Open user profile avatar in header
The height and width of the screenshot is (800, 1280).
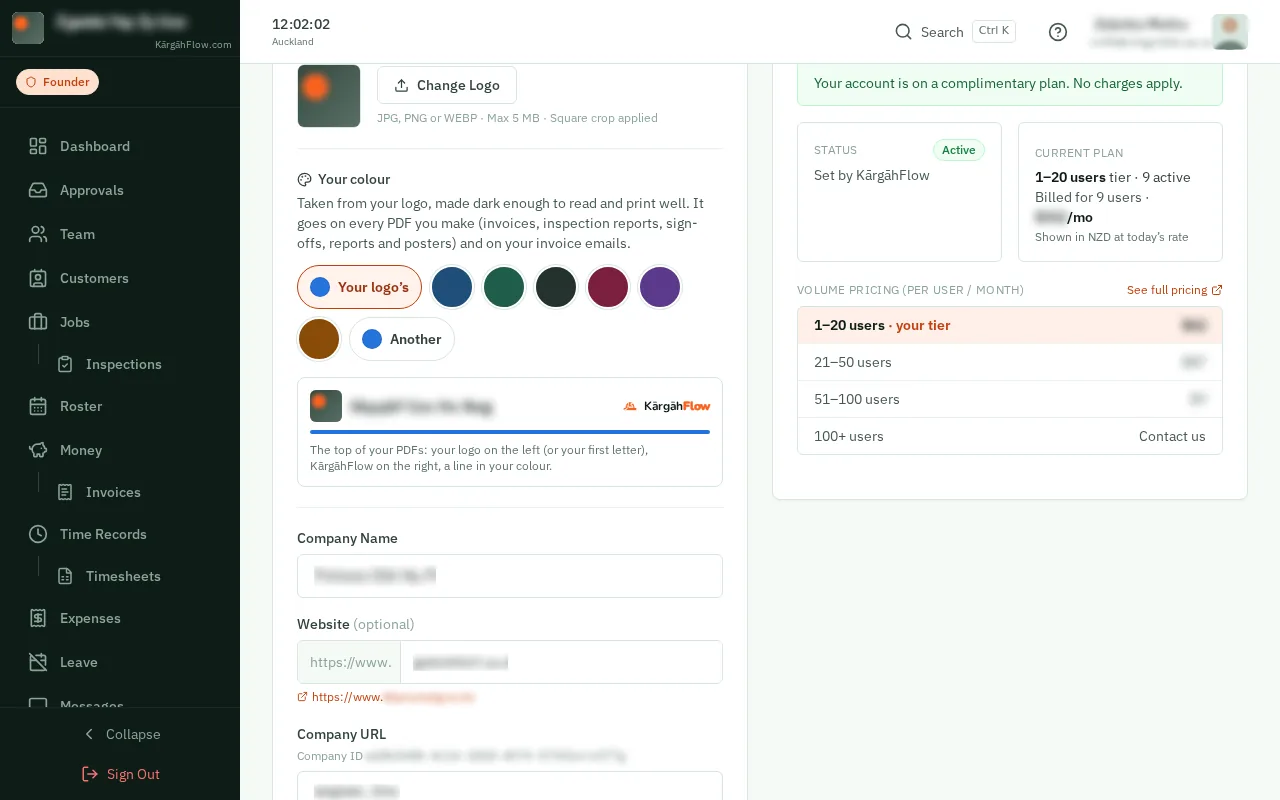[x=1230, y=32]
